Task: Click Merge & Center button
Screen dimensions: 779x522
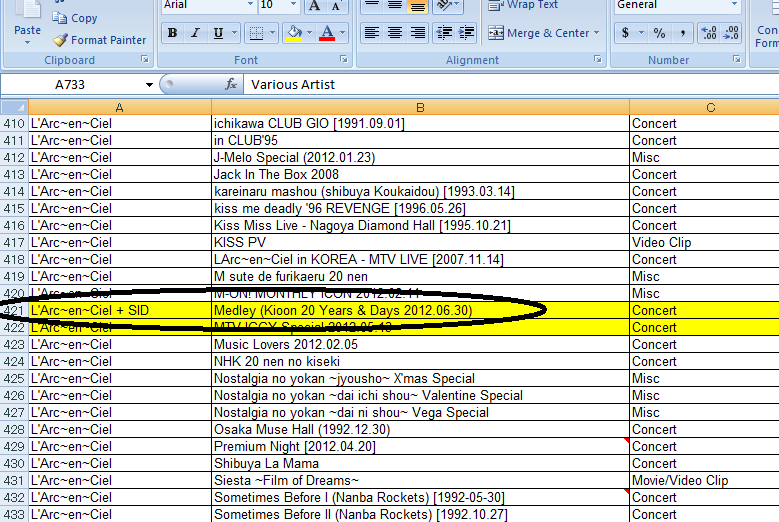Action: click(539, 33)
